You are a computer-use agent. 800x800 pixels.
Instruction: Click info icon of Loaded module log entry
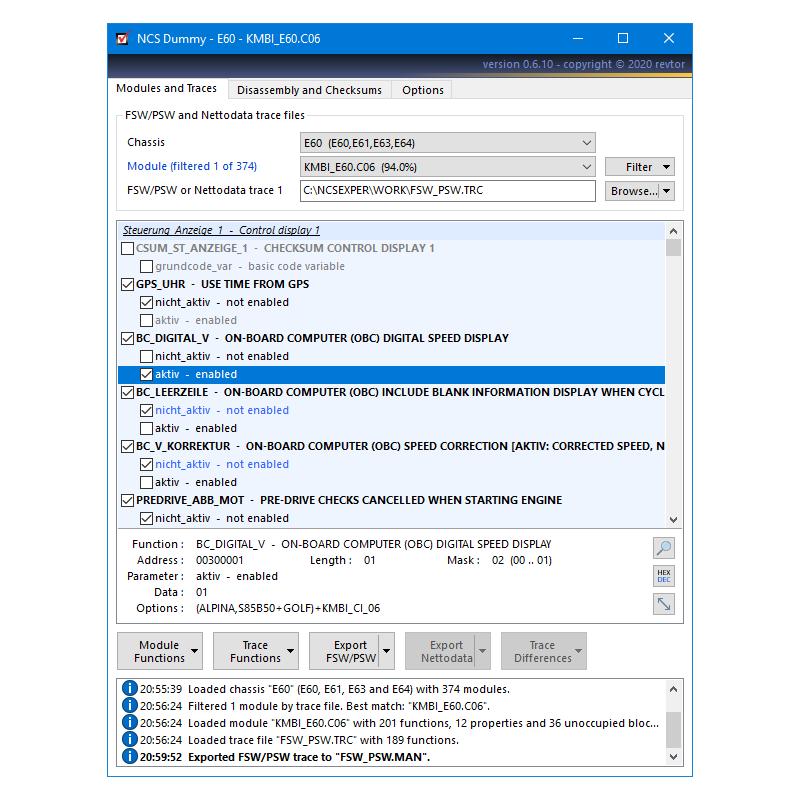coord(130,722)
